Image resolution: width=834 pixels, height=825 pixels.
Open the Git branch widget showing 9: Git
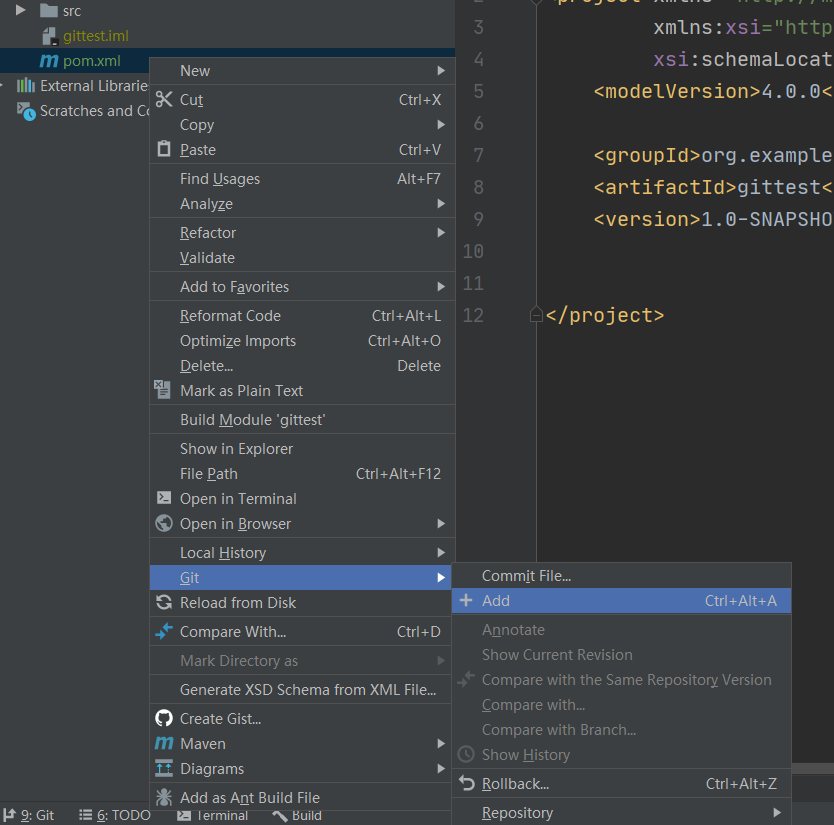[x=30, y=815]
